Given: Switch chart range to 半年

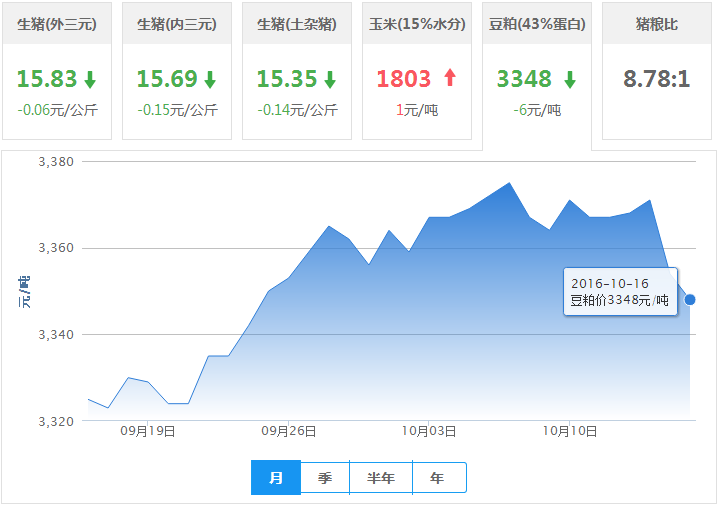Looking at the screenshot, I should tap(381, 477).
